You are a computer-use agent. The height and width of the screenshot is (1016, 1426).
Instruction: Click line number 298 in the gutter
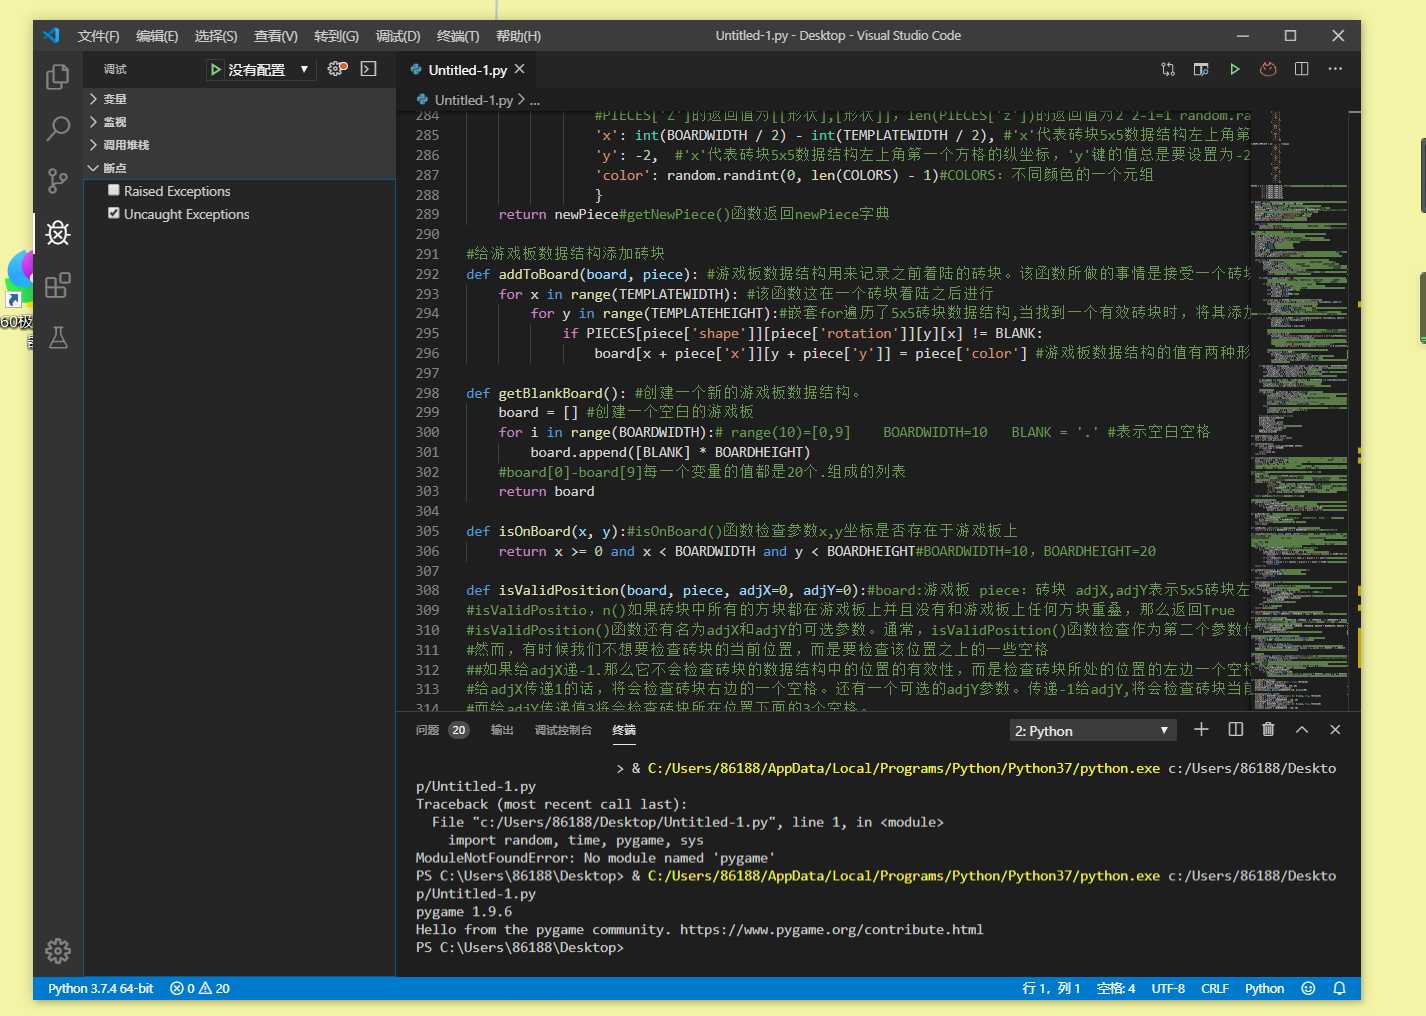[x=427, y=393]
